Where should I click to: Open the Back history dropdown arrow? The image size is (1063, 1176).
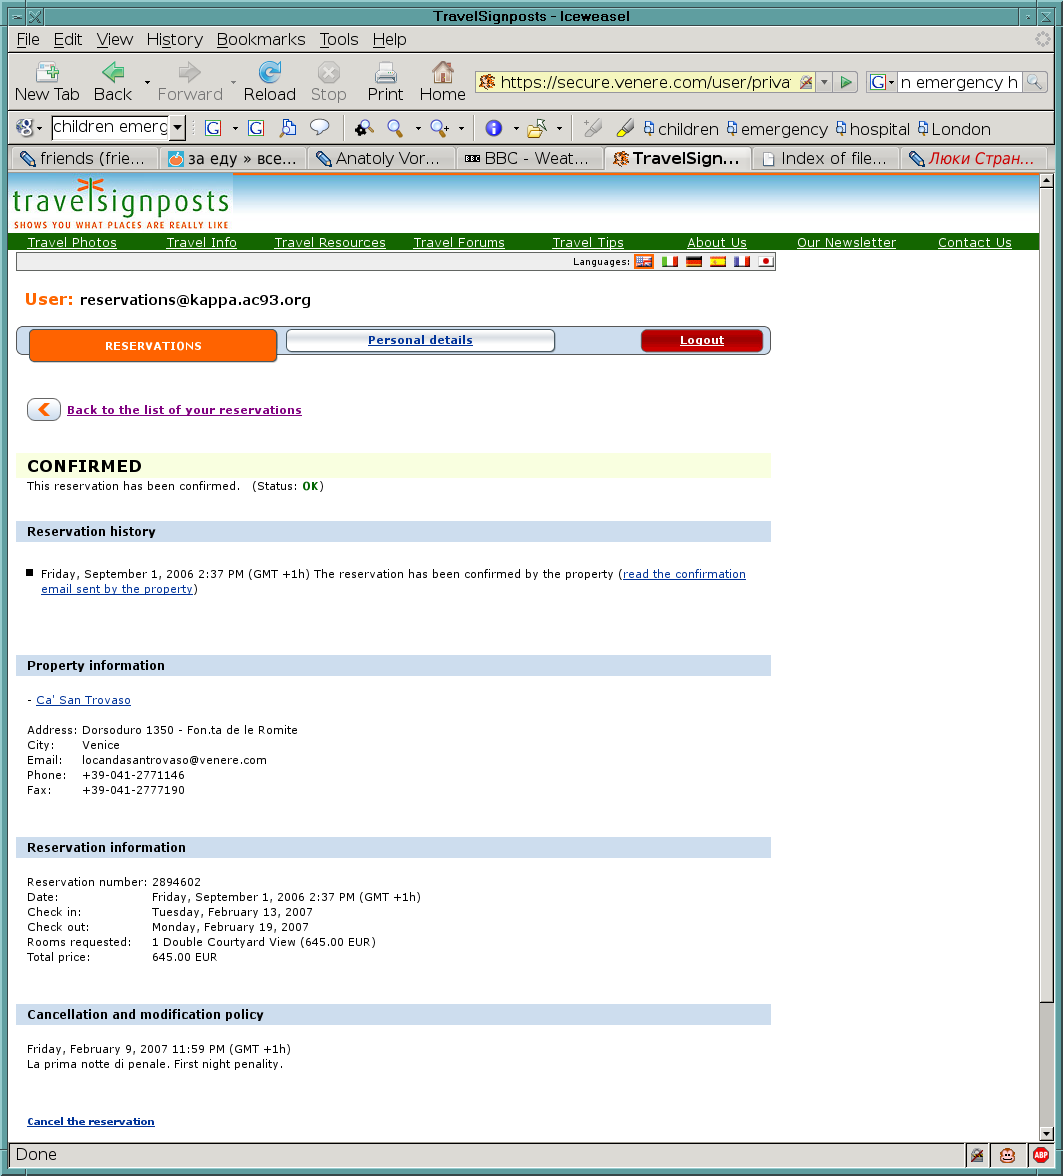pos(147,82)
